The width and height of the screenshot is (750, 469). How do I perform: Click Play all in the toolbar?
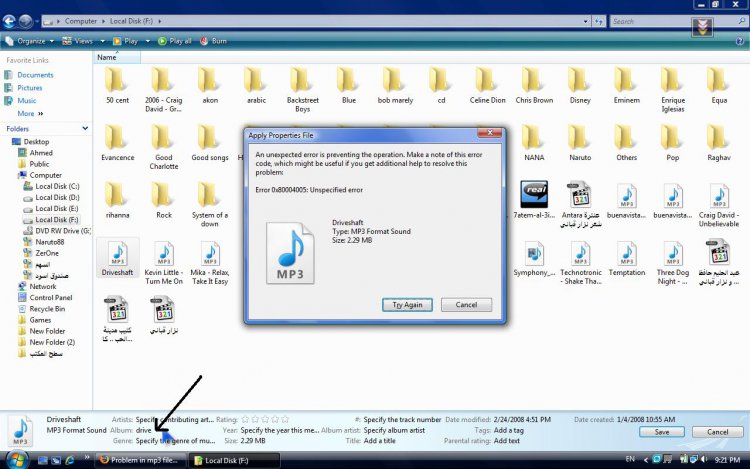point(175,41)
